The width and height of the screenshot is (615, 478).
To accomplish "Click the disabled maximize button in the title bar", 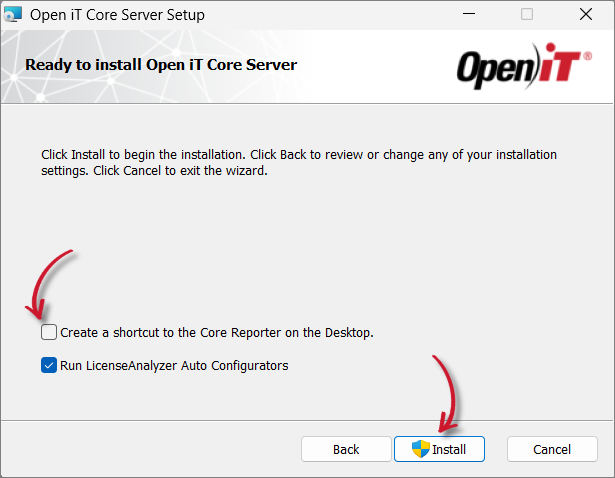I will click(527, 15).
